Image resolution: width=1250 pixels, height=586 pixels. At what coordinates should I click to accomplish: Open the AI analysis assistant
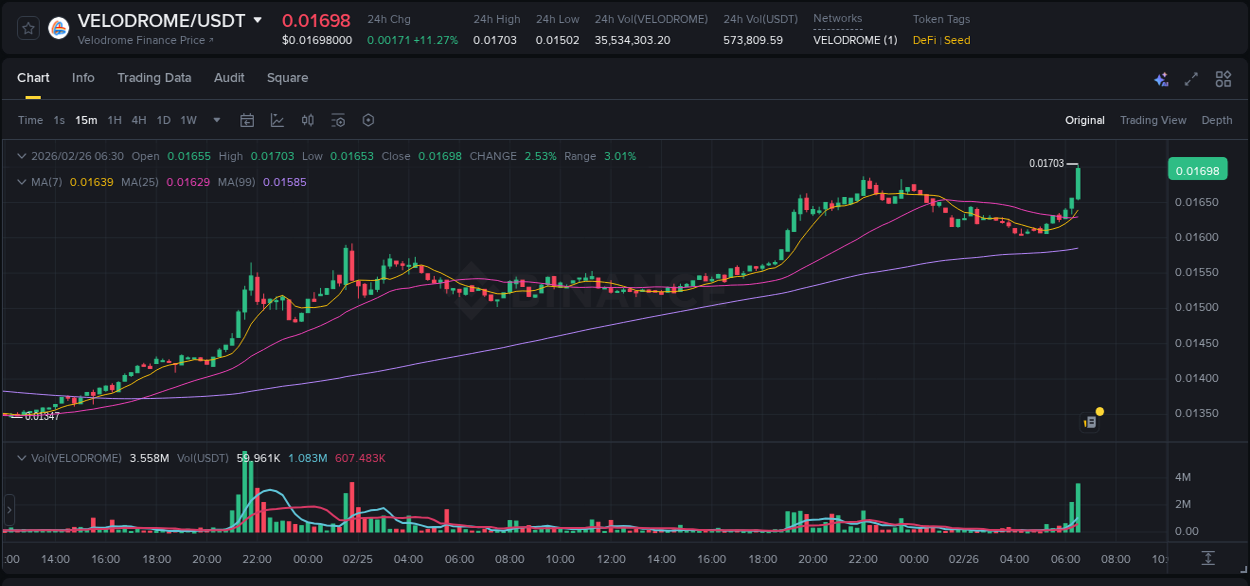pos(1160,79)
